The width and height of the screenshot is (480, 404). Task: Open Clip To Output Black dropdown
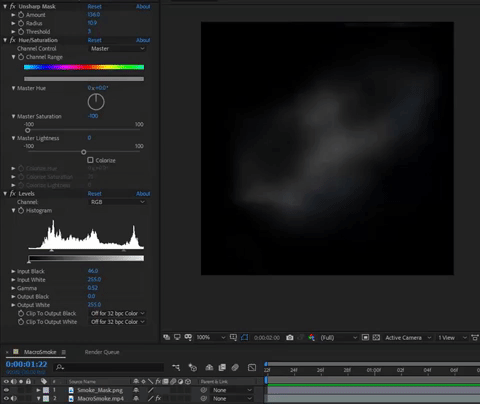[117, 313]
